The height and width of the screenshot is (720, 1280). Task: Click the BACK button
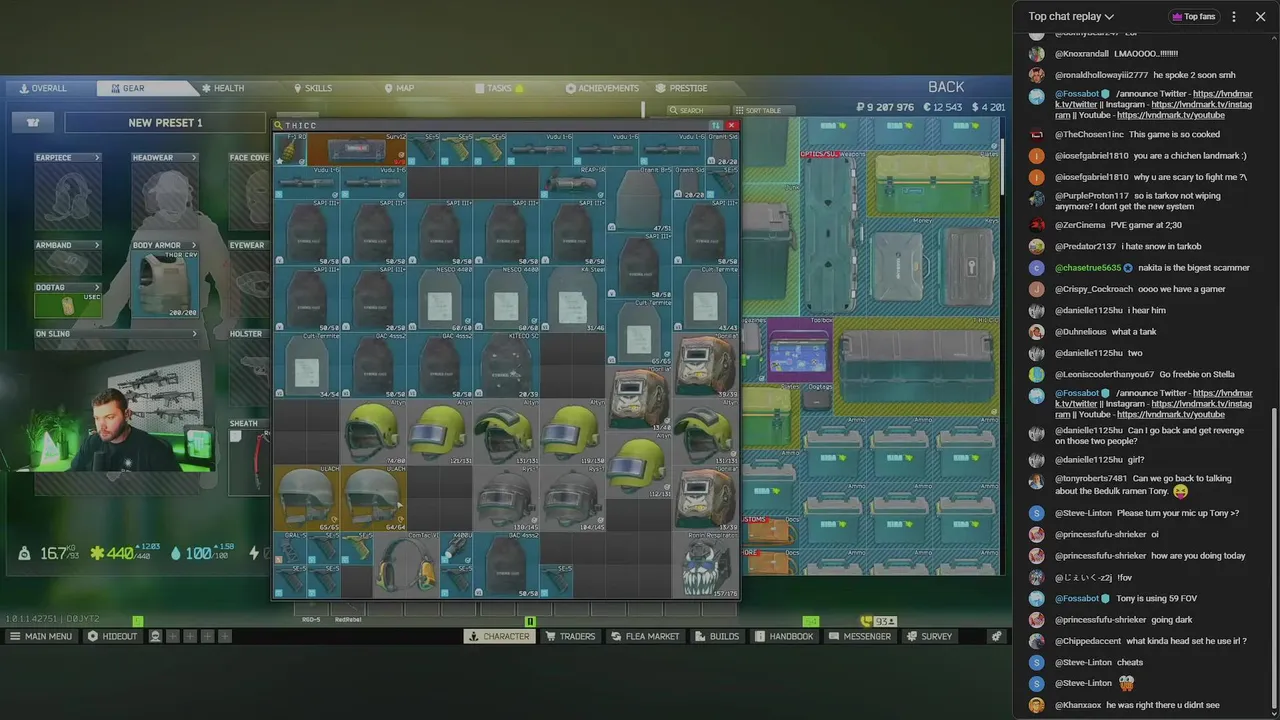click(946, 87)
